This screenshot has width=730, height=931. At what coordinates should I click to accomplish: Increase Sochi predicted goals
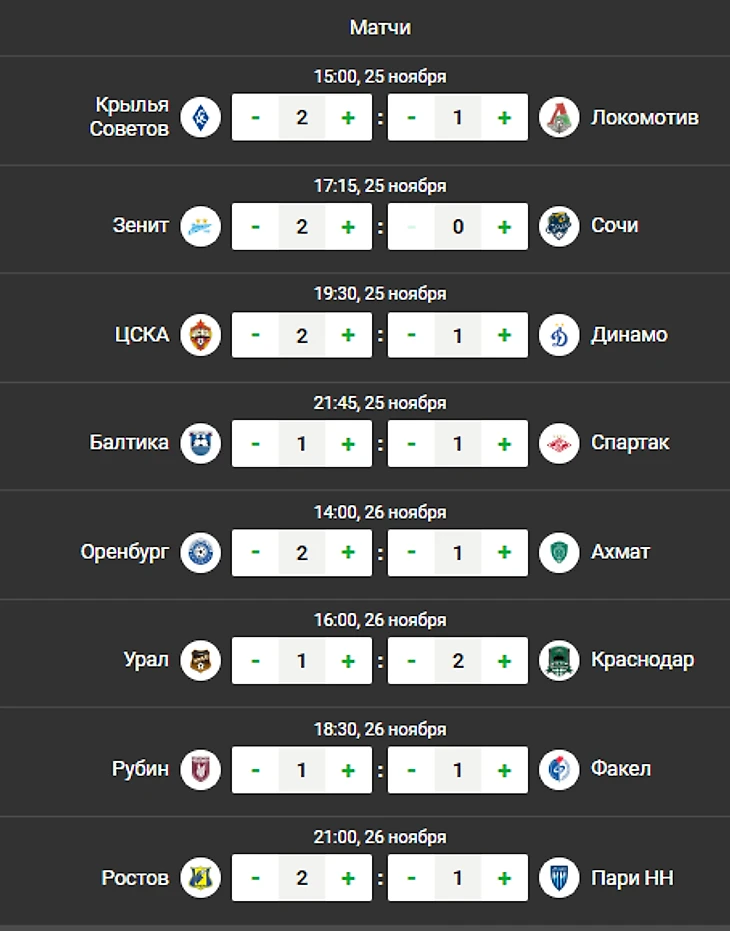pos(504,226)
